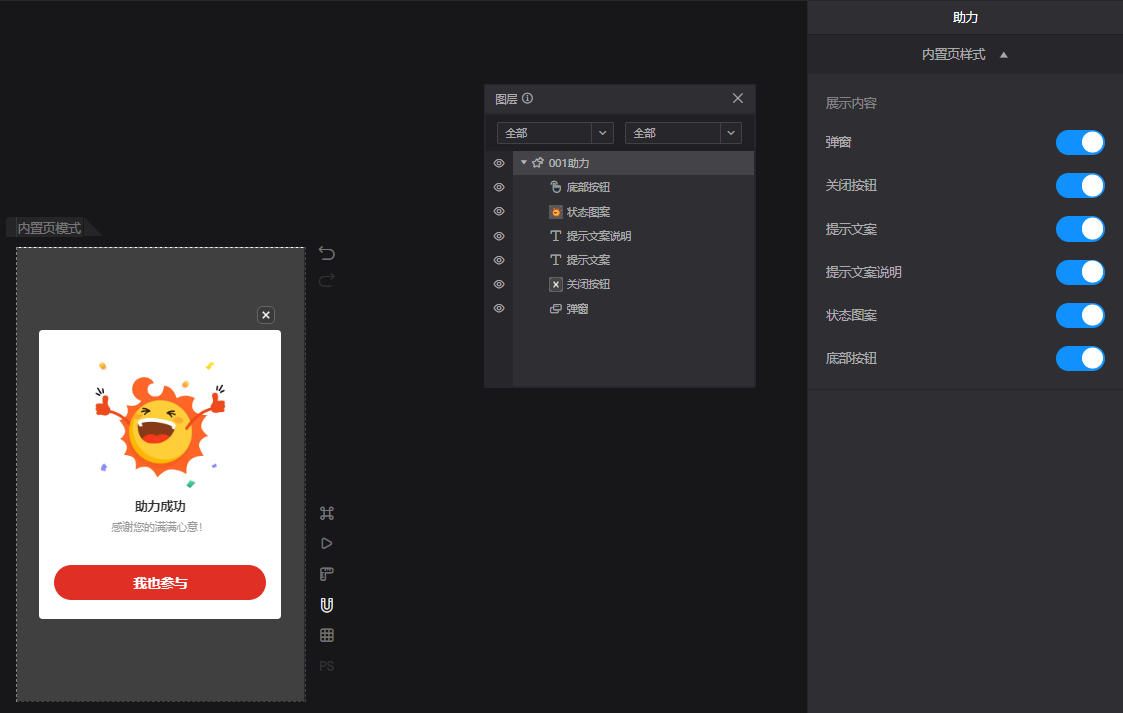
Task: Click the play preview icon
Action: (327, 543)
